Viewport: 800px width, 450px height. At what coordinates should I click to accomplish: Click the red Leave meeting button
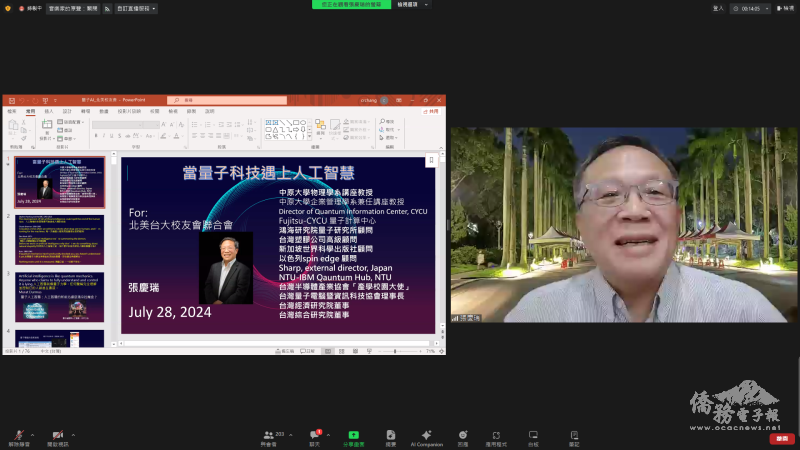(x=782, y=438)
